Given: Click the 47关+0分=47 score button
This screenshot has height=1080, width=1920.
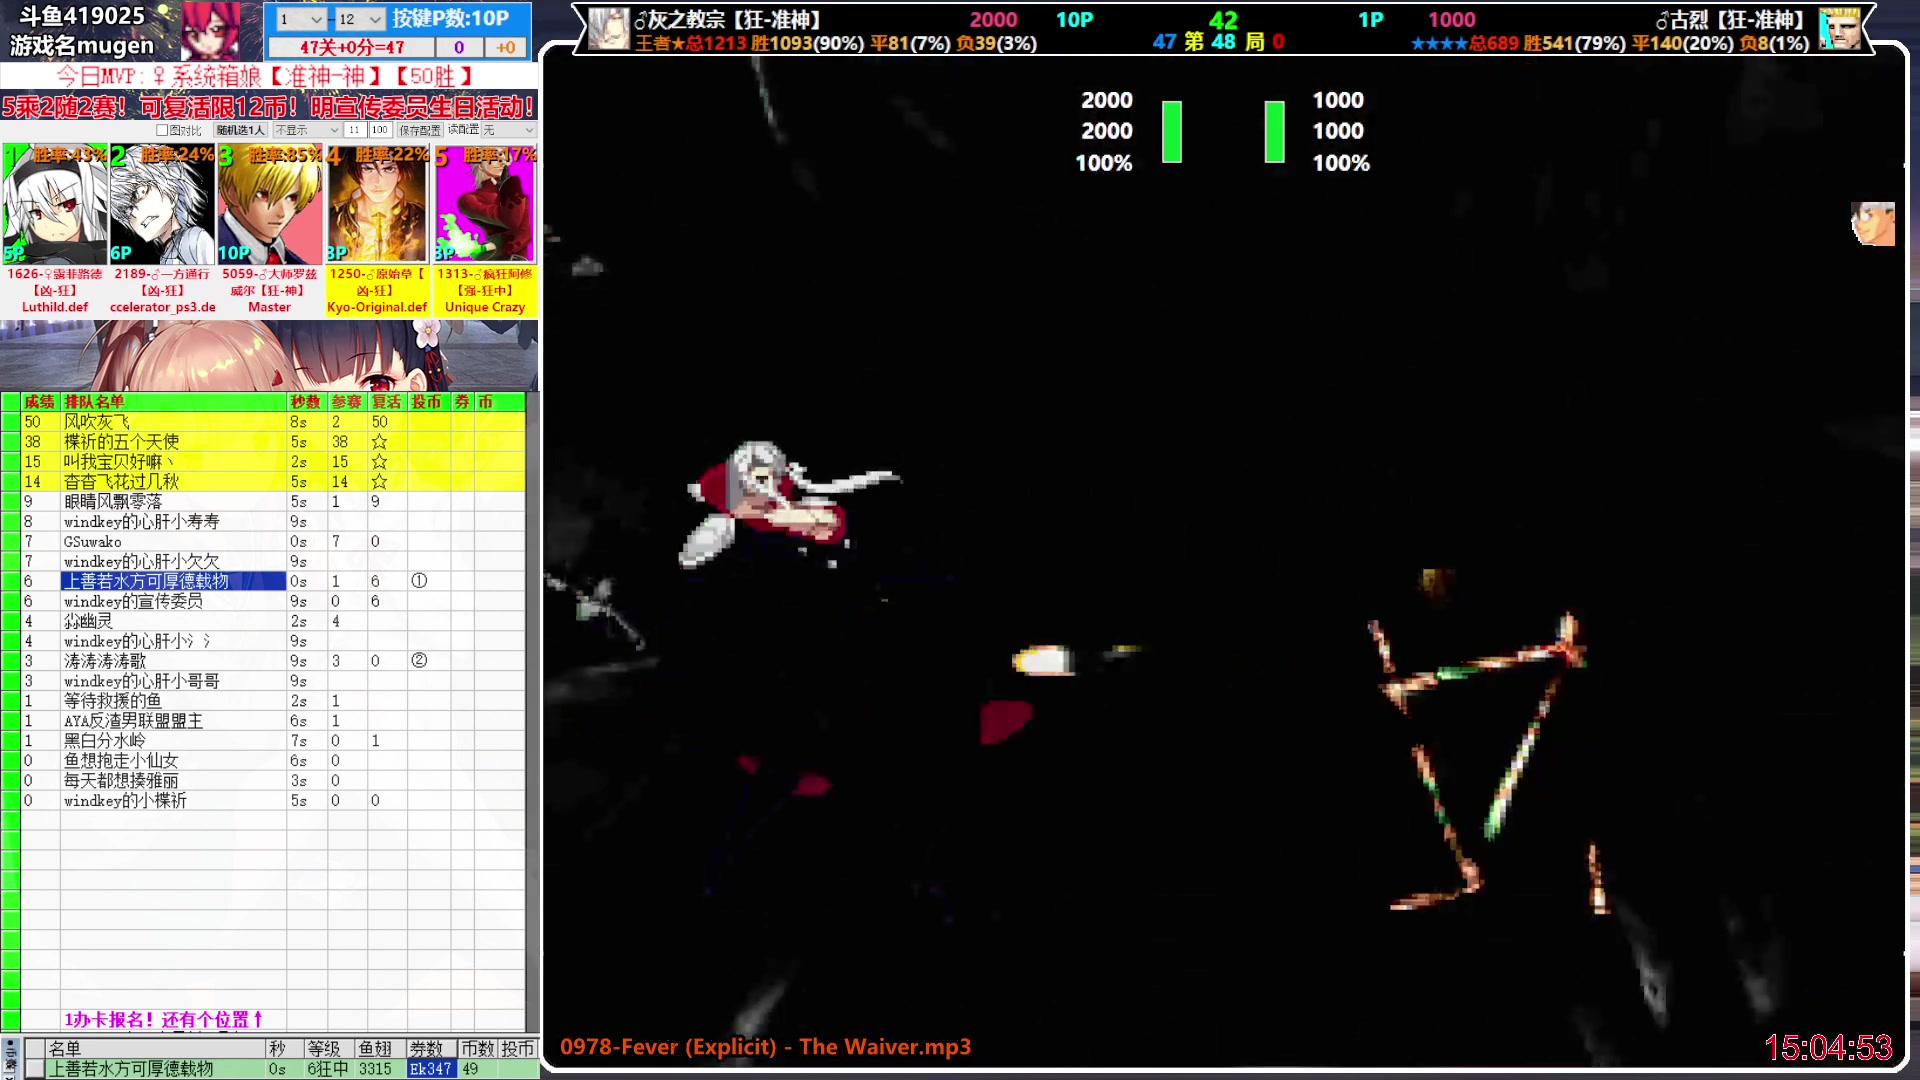Looking at the screenshot, I should [x=352, y=47].
